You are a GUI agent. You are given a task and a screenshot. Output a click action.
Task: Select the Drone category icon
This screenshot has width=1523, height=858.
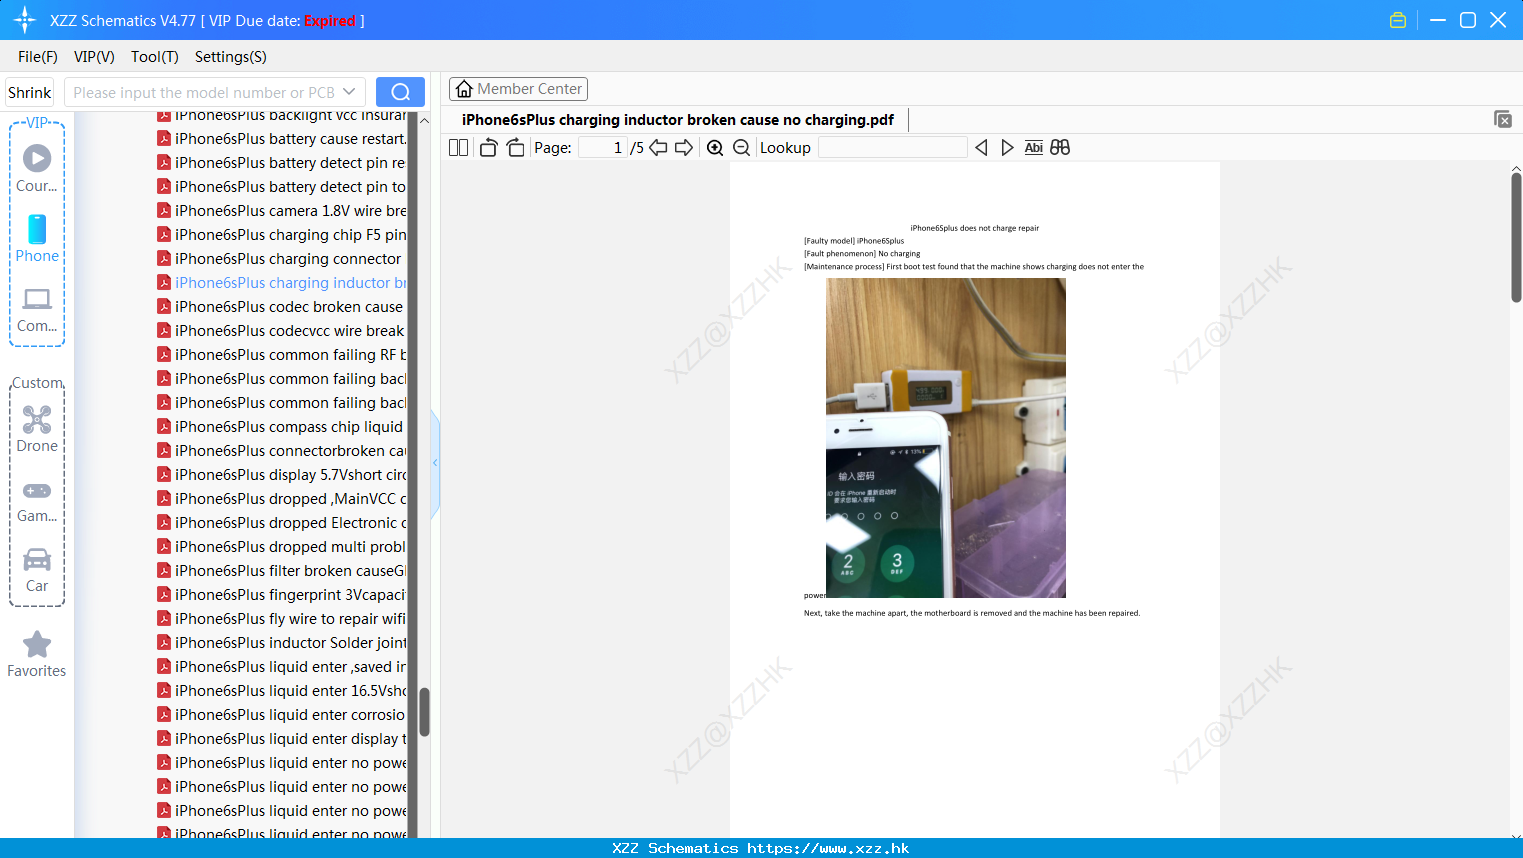tap(37, 419)
